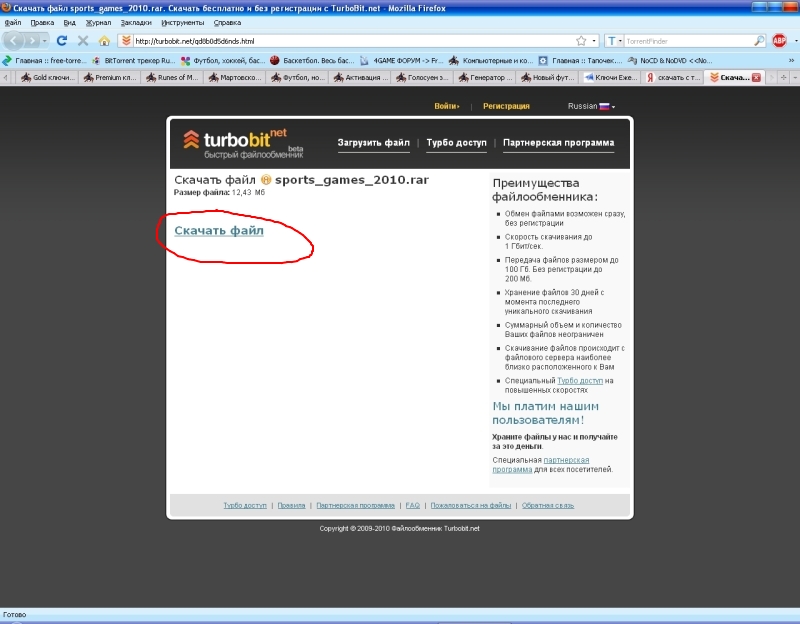Switch to the 'Новый фут...' tab
The width and height of the screenshot is (800, 624).
tap(547, 78)
